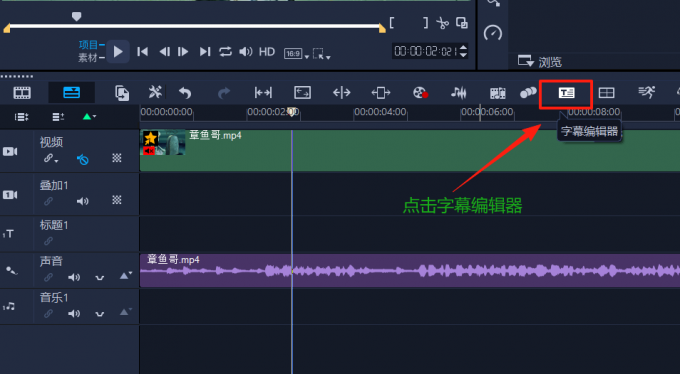Click the 浏览 browse button
The width and height of the screenshot is (680, 374).
tap(539, 62)
